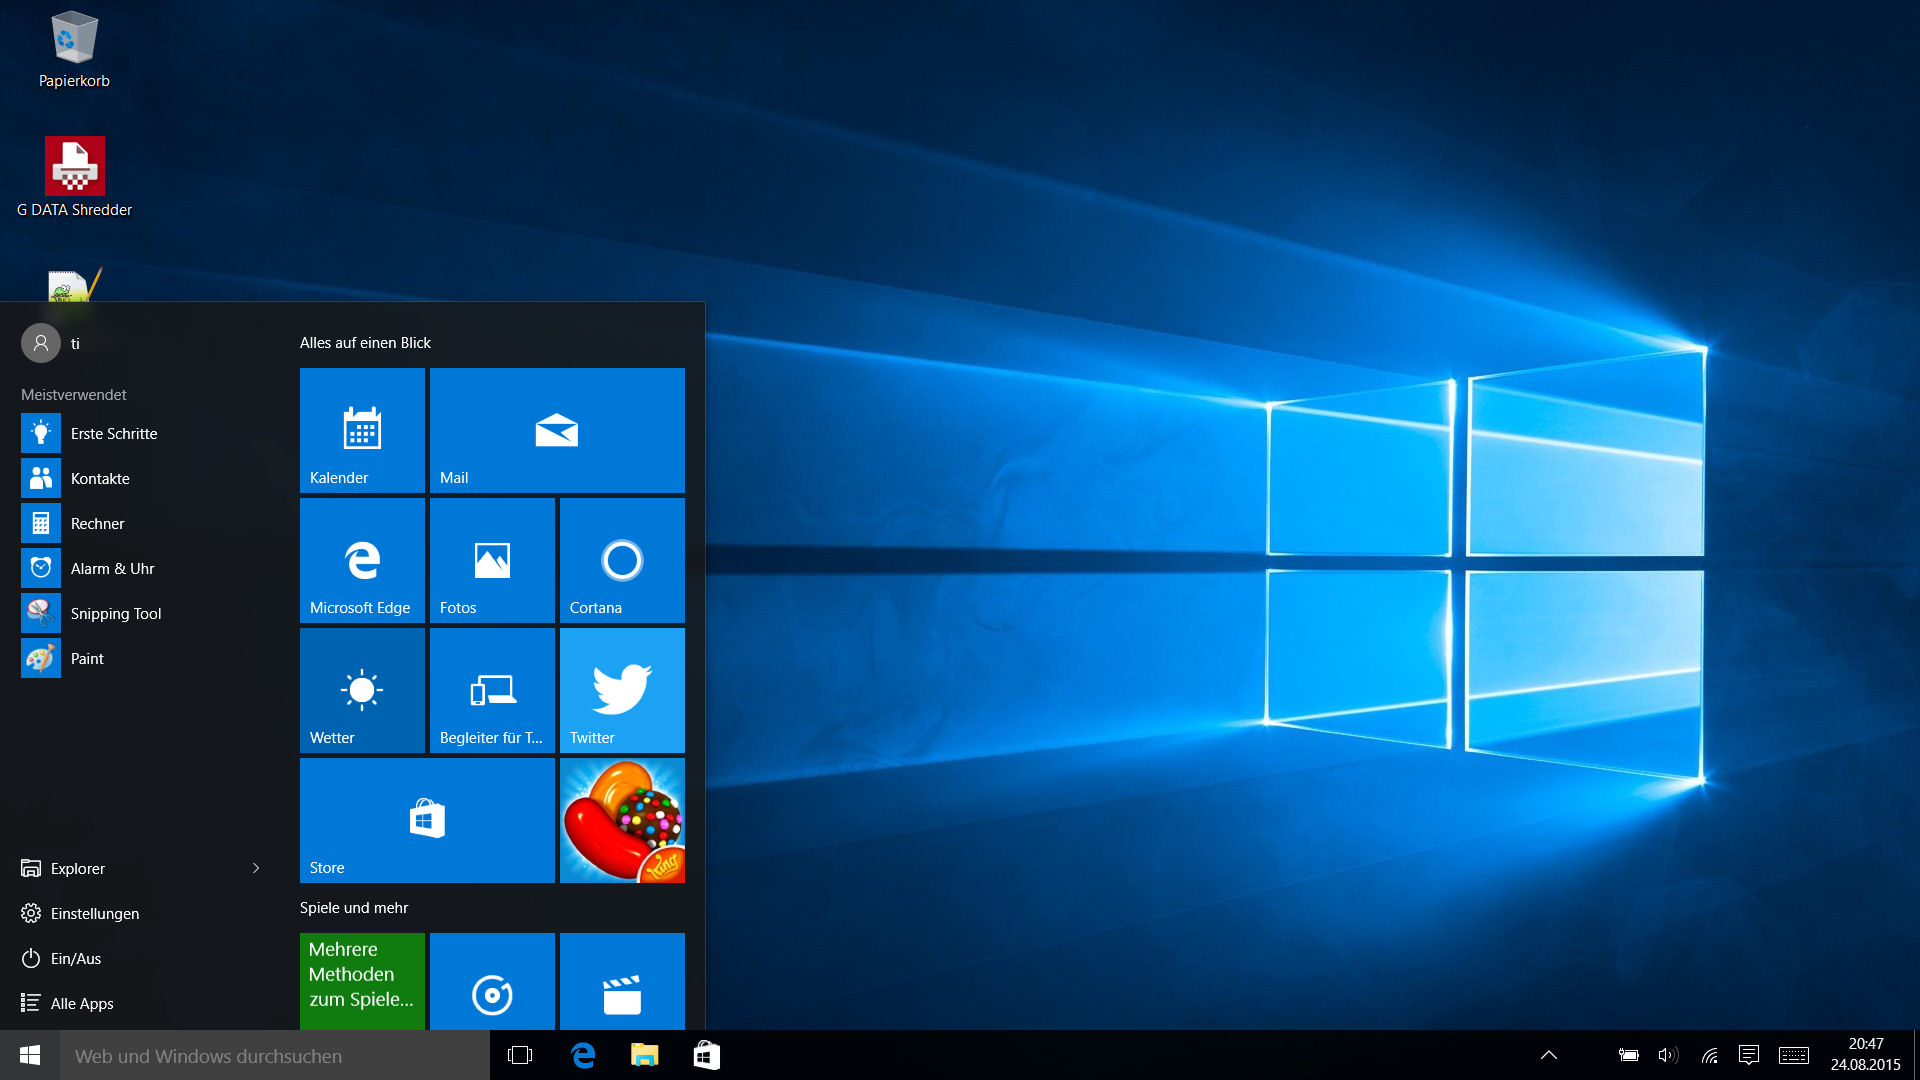Click the Web und Windows search box
1920x1080 pixels.
coord(275,1056)
